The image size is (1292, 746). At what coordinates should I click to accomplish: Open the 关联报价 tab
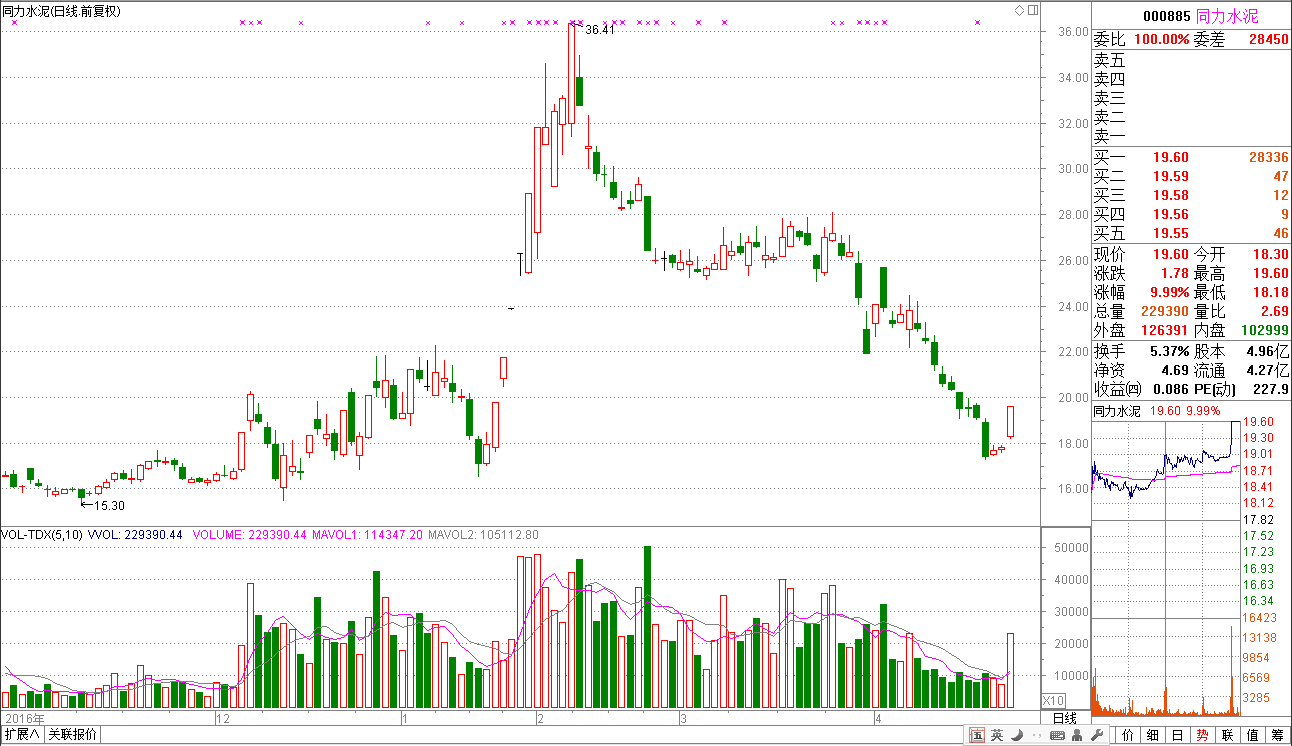point(73,735)
